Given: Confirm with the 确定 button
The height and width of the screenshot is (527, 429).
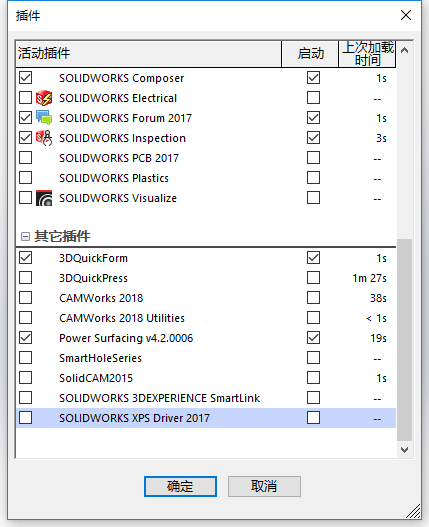Looking at the screenshot, I should (180, 486).
